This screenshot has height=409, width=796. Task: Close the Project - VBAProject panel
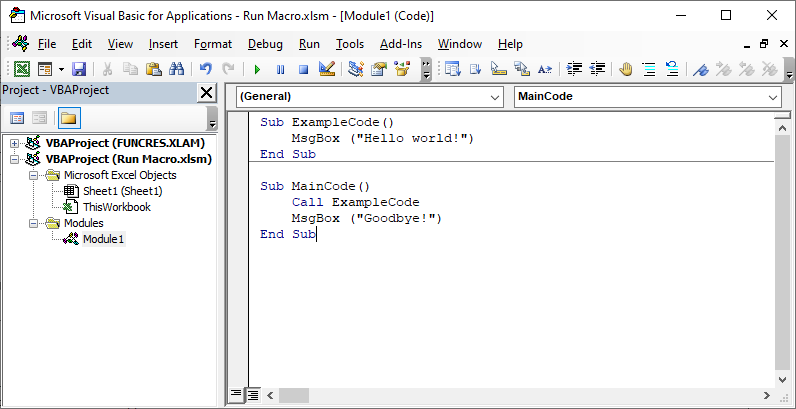pos(207,93)
